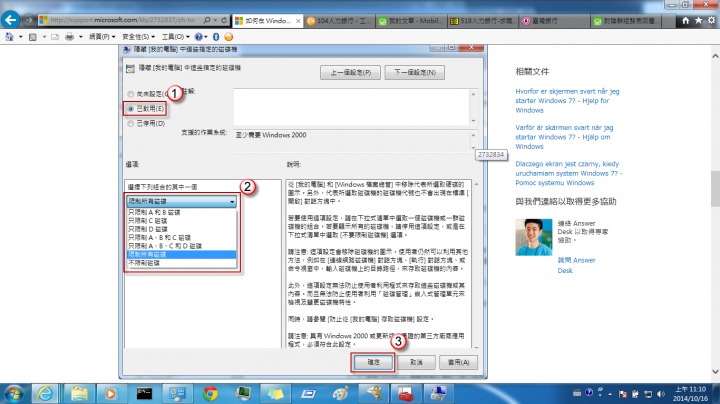Click the Print icon in command bar
720x404 pixels.
[69, 37]
